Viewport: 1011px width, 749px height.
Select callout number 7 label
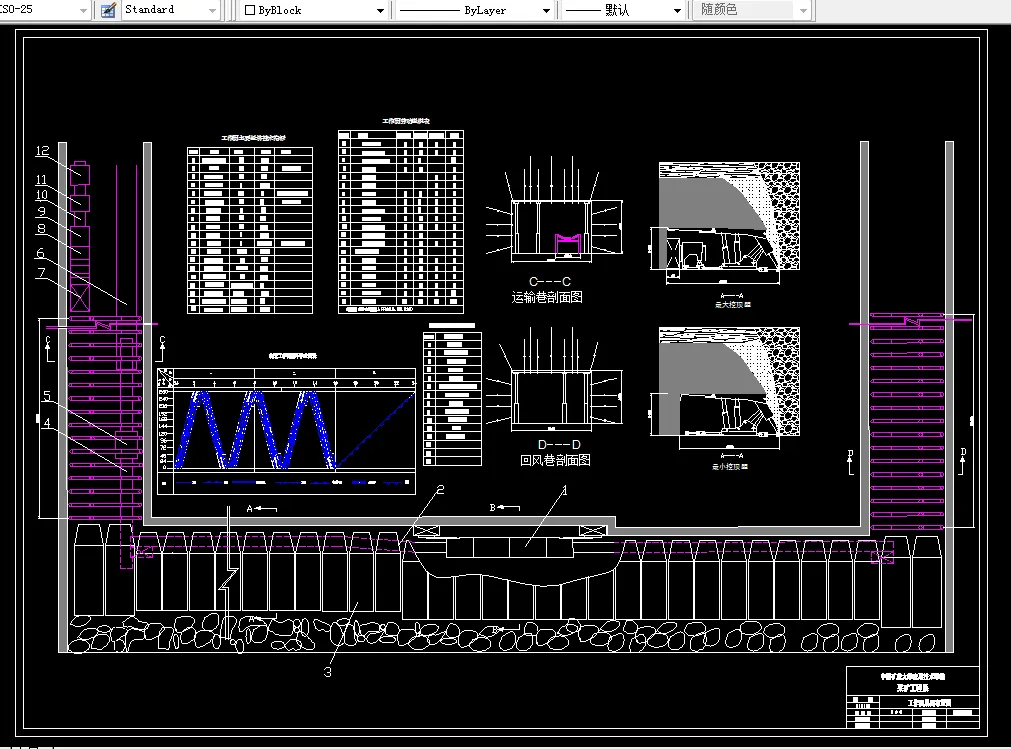pos(41,273)
